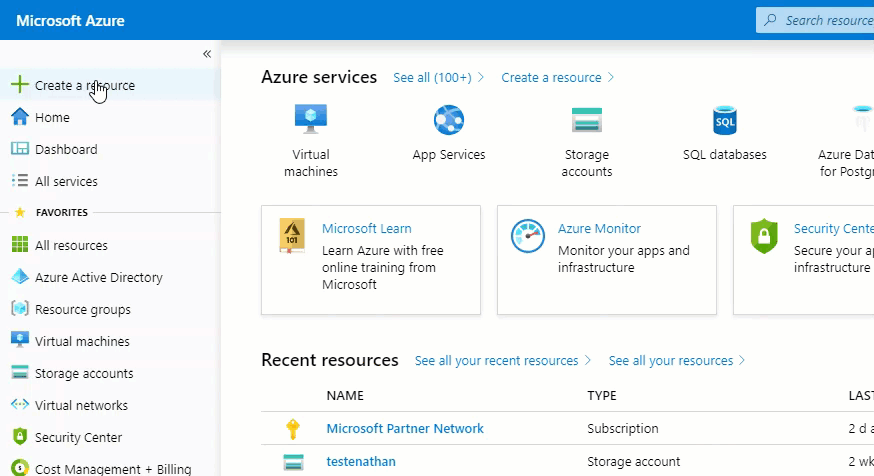Click Subscription type cell
The width and height of the screenshot is (874, 476).
[x=623, y=429]
